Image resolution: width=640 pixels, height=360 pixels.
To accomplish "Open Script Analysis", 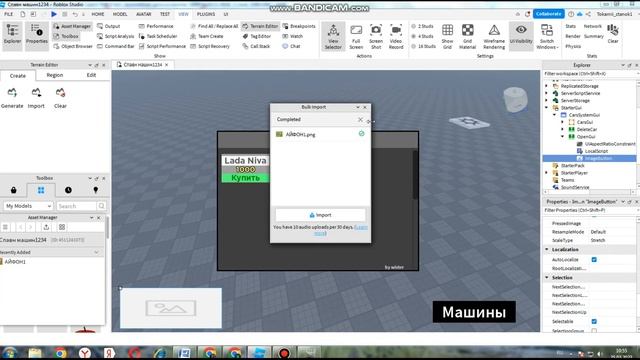I will [x=116, y=36].
